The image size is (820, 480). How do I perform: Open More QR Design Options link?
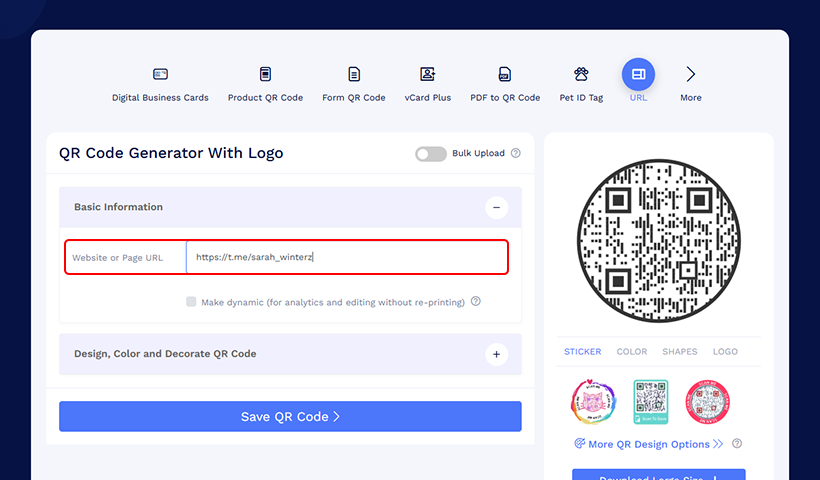[649, 444]
